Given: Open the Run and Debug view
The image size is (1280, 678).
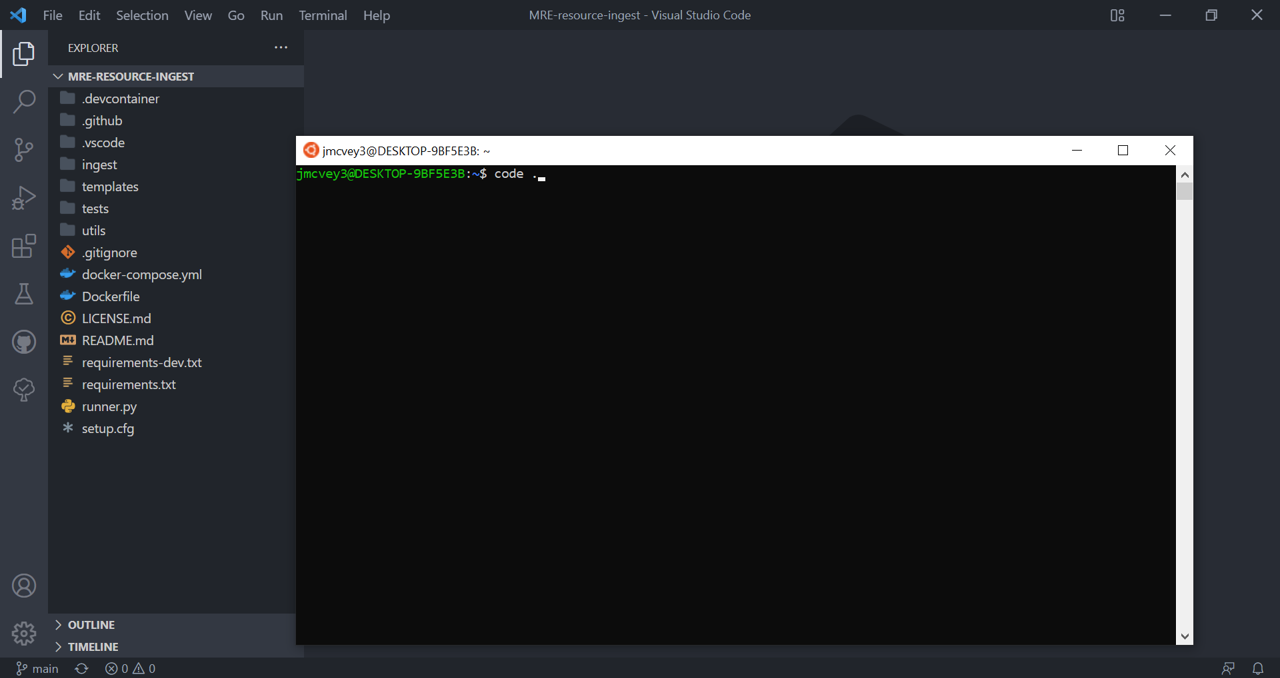Looking at the screenshot, I should tap(24, 197).
